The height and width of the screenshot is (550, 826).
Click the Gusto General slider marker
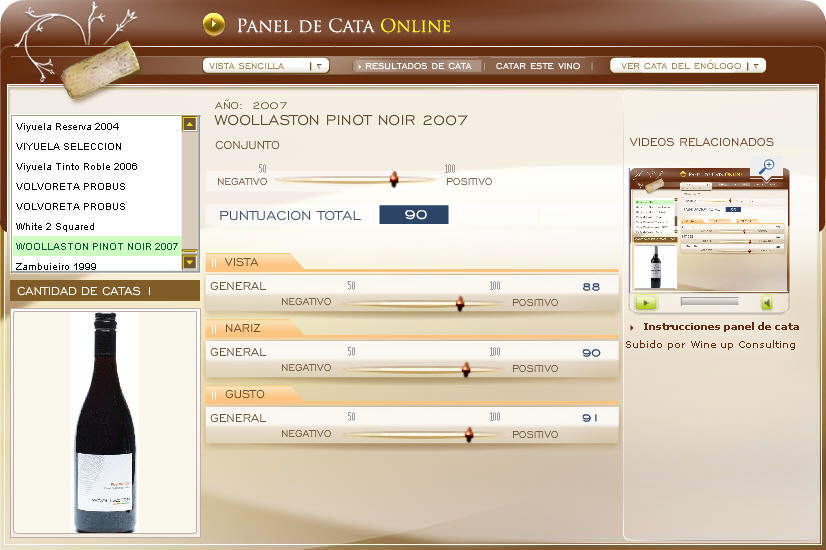coord(469,435)
